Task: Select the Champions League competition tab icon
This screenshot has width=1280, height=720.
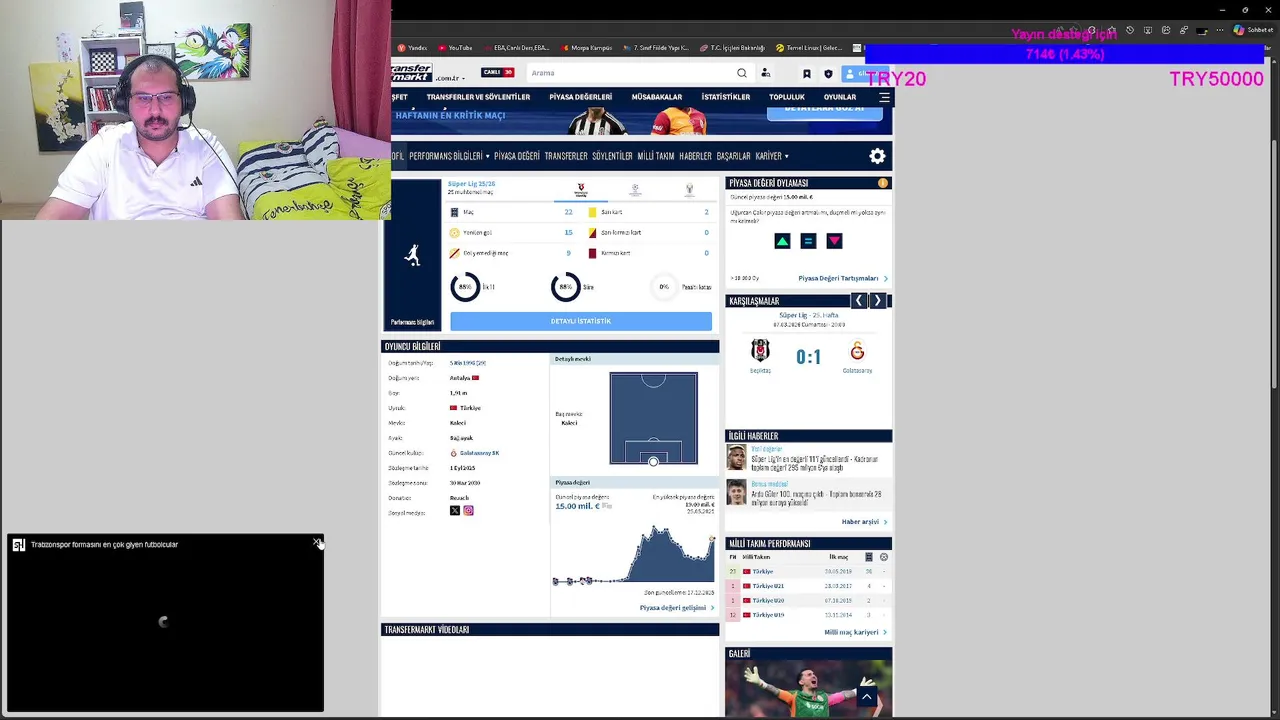Action: pyautogui.click(x=635, y=189)
